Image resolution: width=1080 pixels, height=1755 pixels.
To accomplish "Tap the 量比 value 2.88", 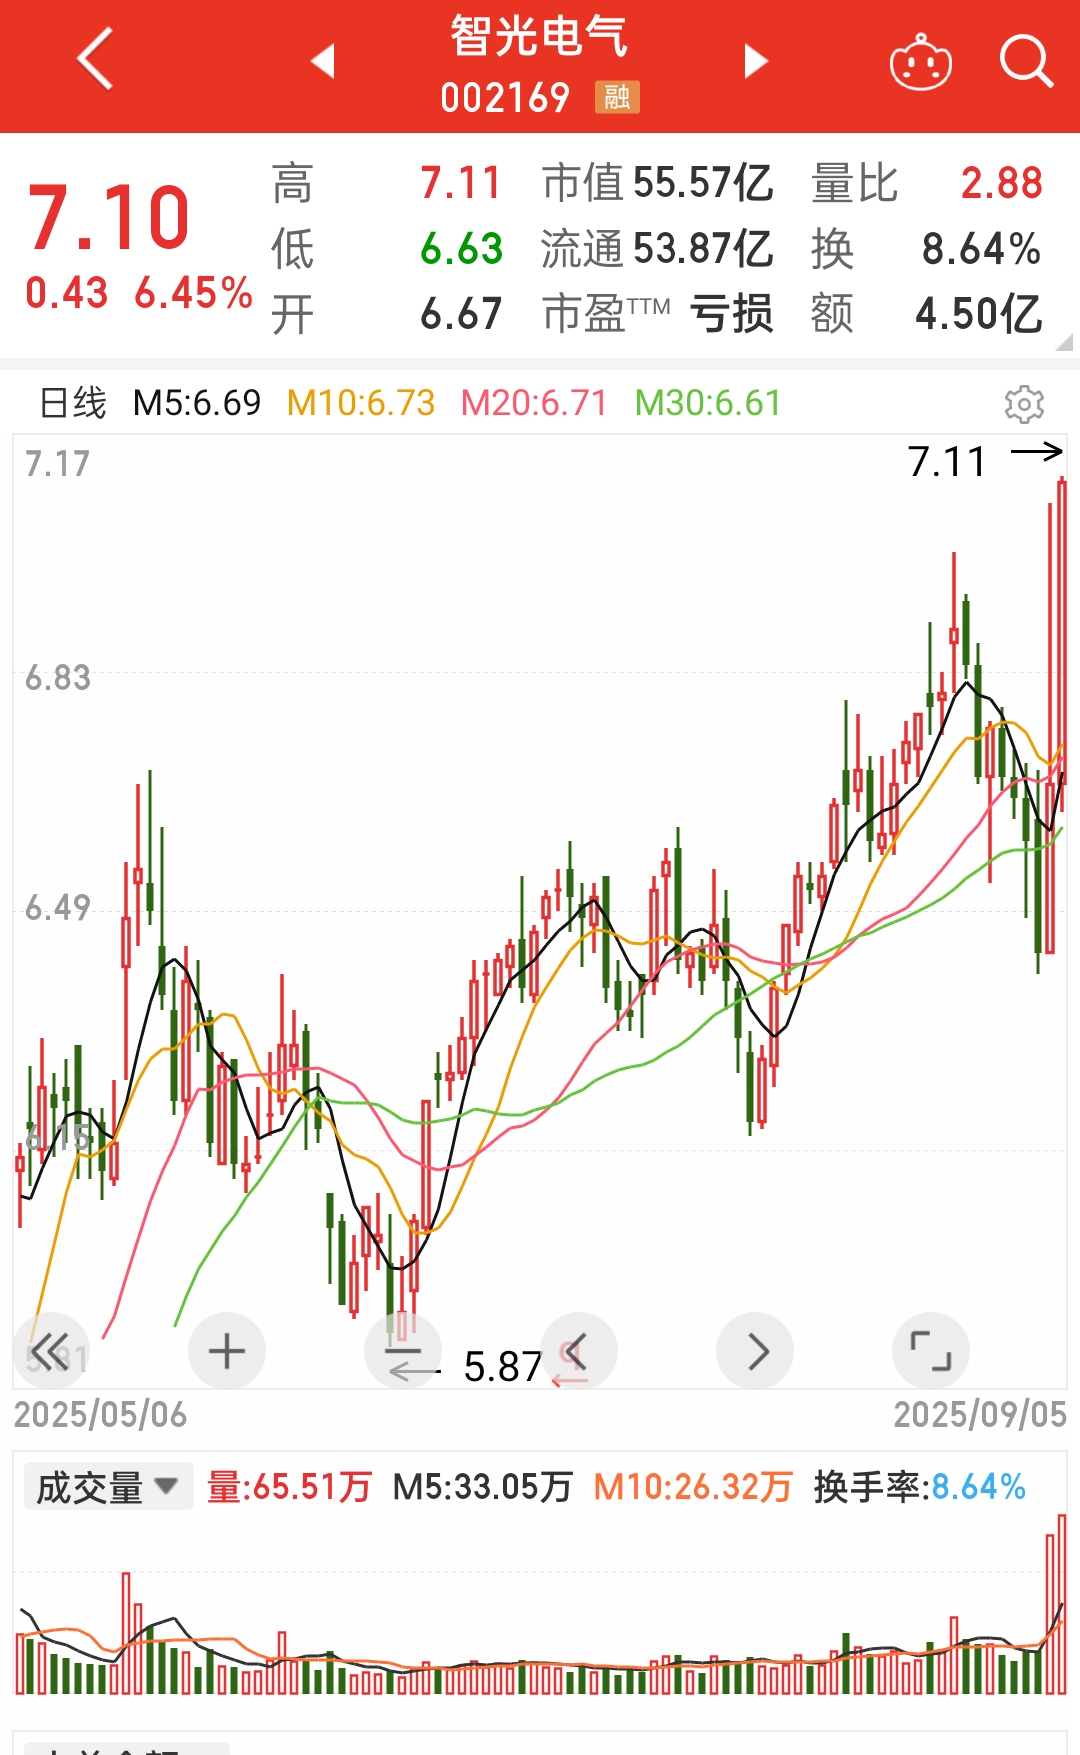I will coord(1001,183).
